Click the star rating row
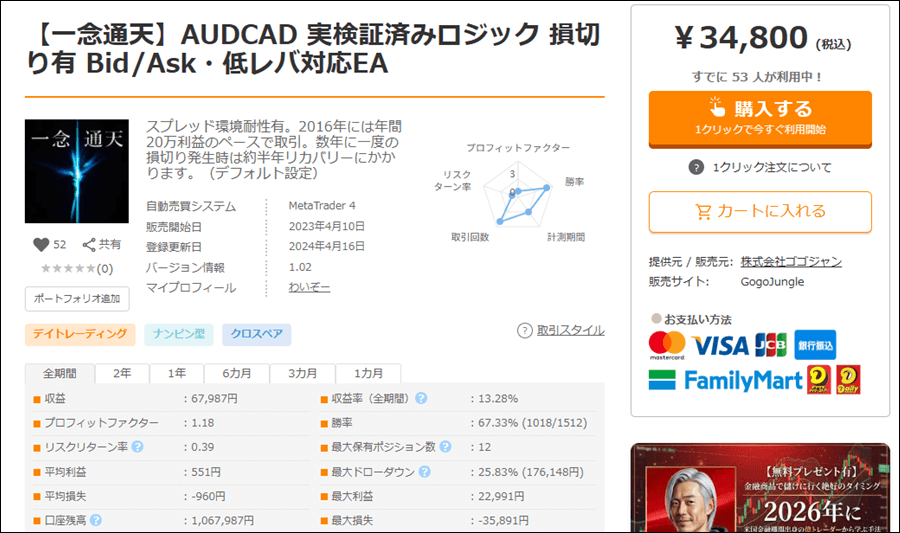900x533 pixels. pos(77,269)
